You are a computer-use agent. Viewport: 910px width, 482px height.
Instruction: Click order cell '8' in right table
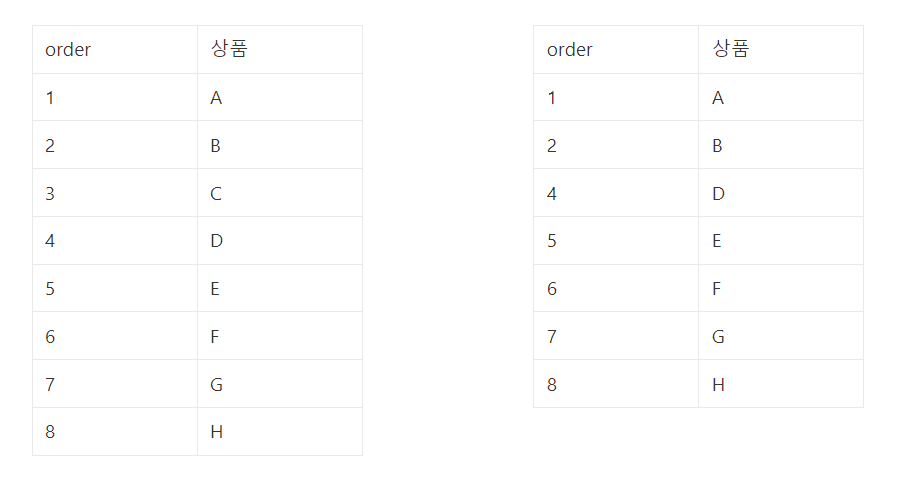point(616,383)
